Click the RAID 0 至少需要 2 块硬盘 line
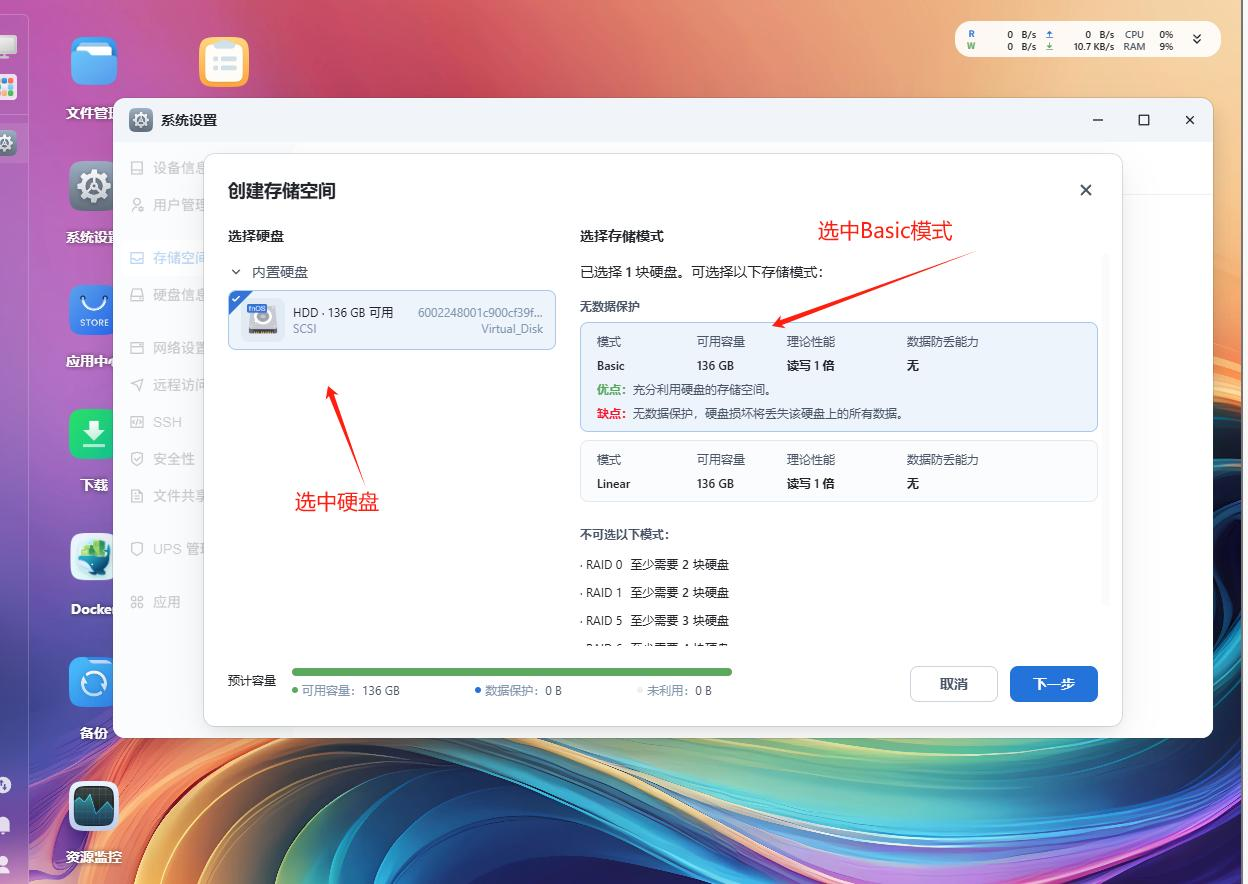The image size is (1248, 884). pos(655,565)
